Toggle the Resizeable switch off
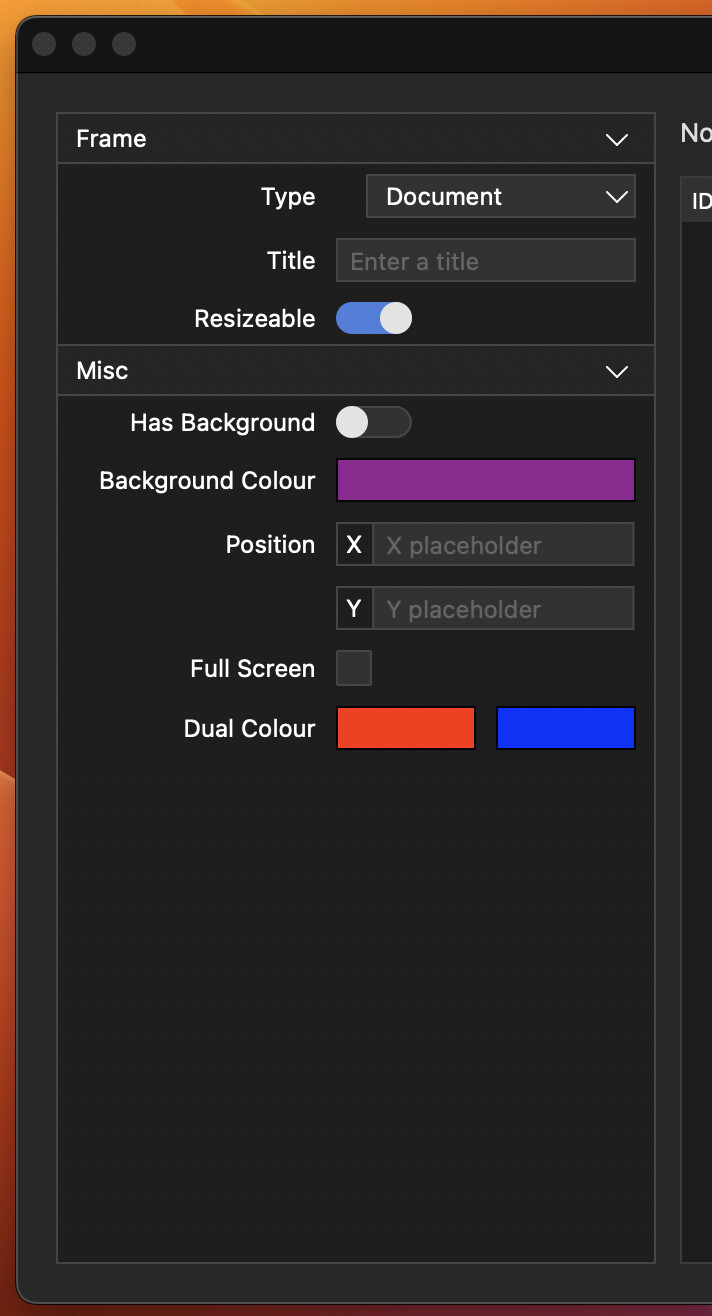 coord(374,319)
